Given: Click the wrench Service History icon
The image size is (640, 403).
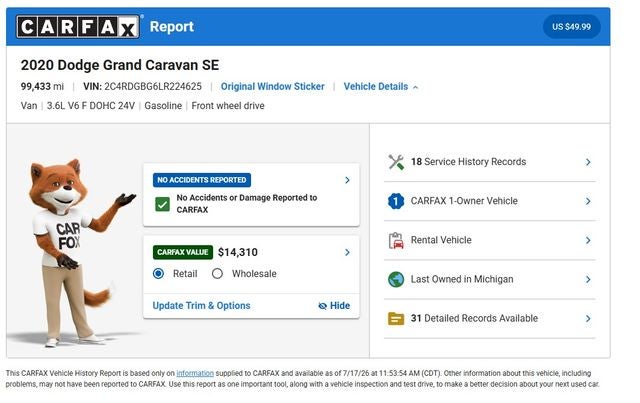Looking at the screenshot, I should [396, 162].
